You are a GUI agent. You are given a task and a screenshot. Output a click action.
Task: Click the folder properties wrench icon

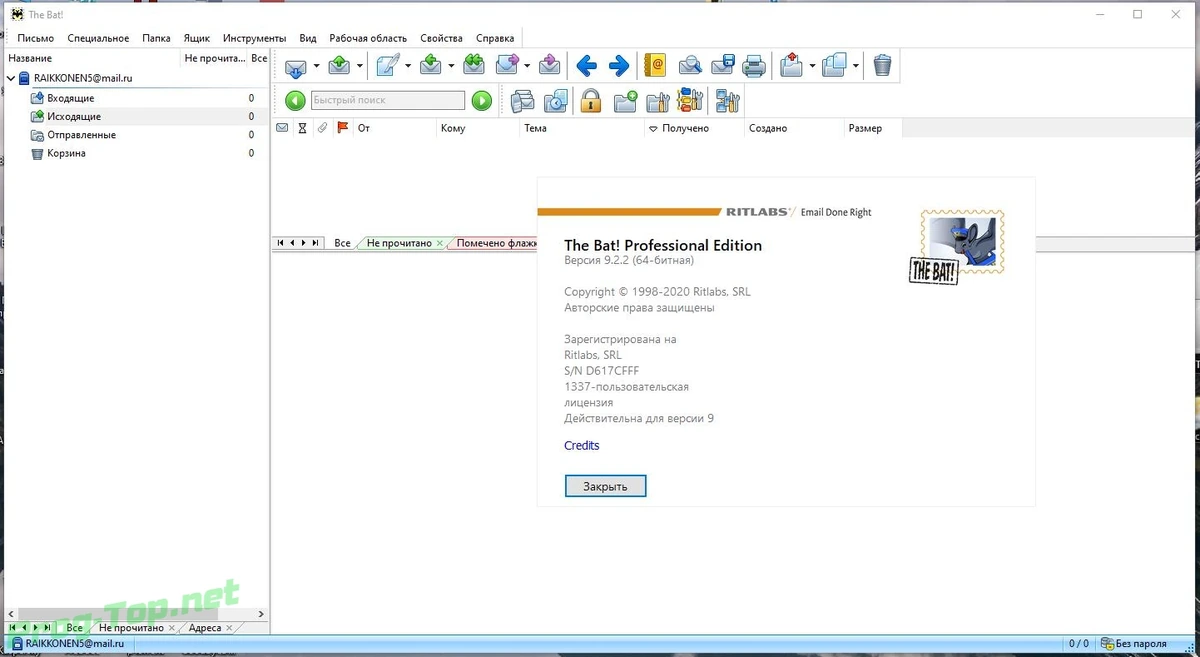(x=658, y=101)
